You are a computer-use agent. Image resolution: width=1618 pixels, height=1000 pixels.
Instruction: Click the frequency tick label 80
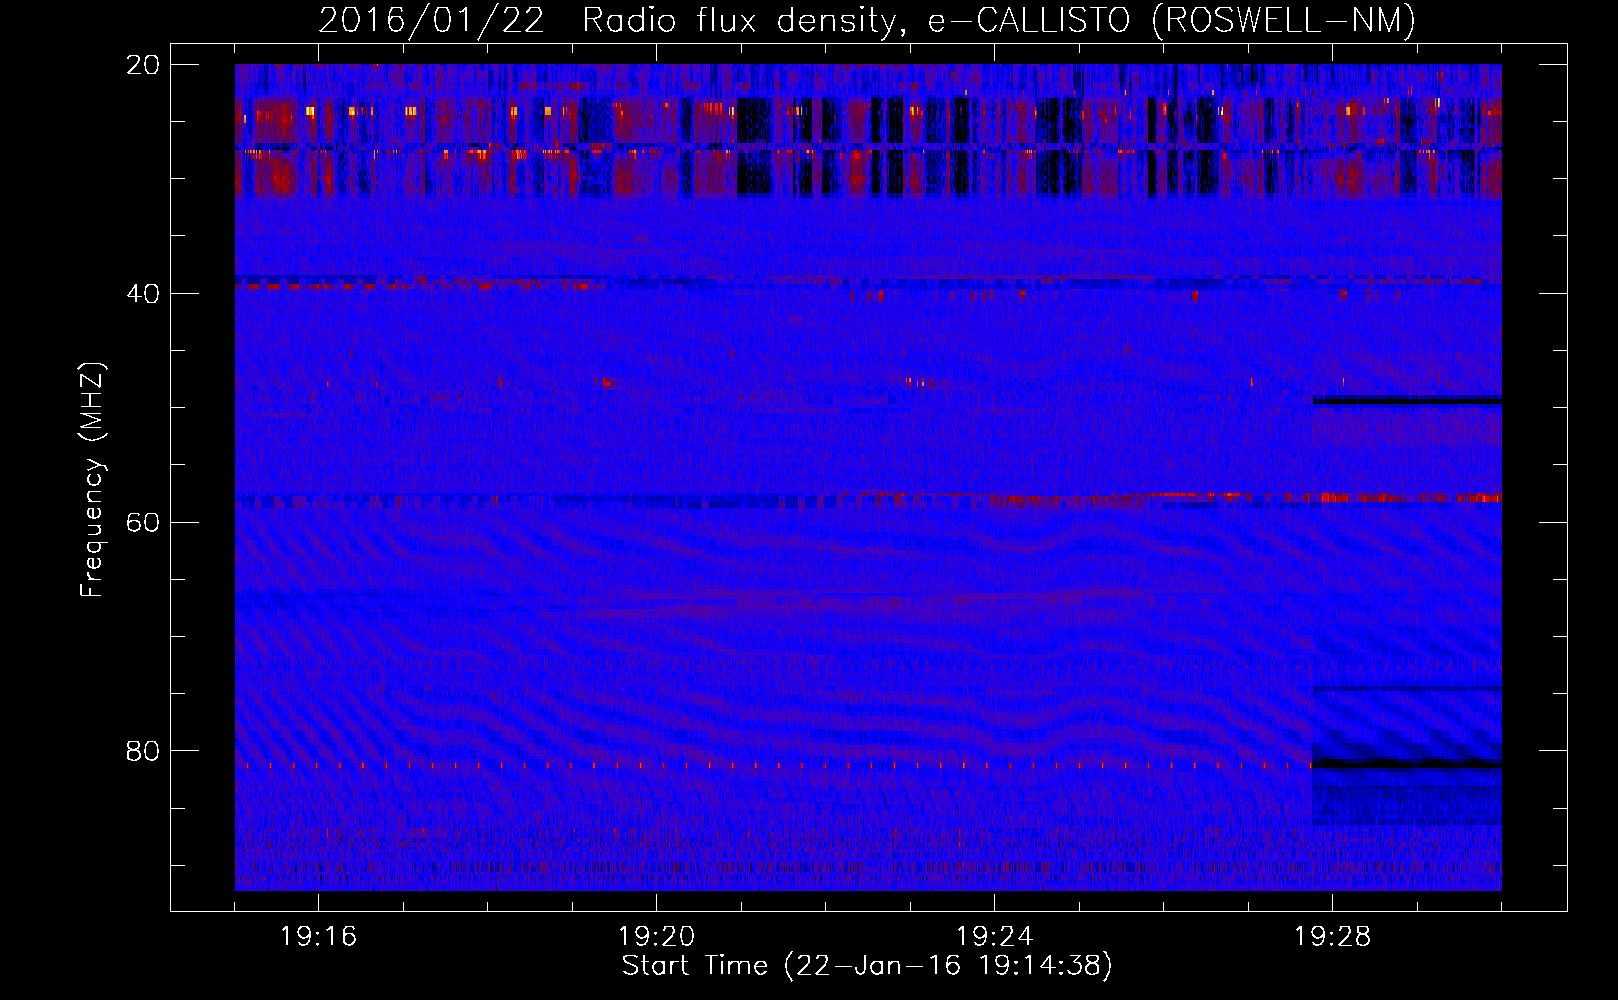click(143, 751)
